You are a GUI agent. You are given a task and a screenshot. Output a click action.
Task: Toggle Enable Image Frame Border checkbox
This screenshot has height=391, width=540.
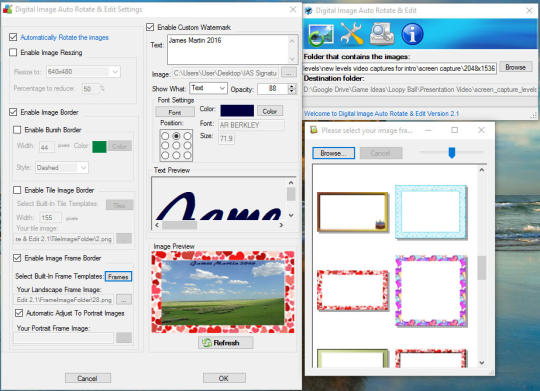tap(17, 258)
